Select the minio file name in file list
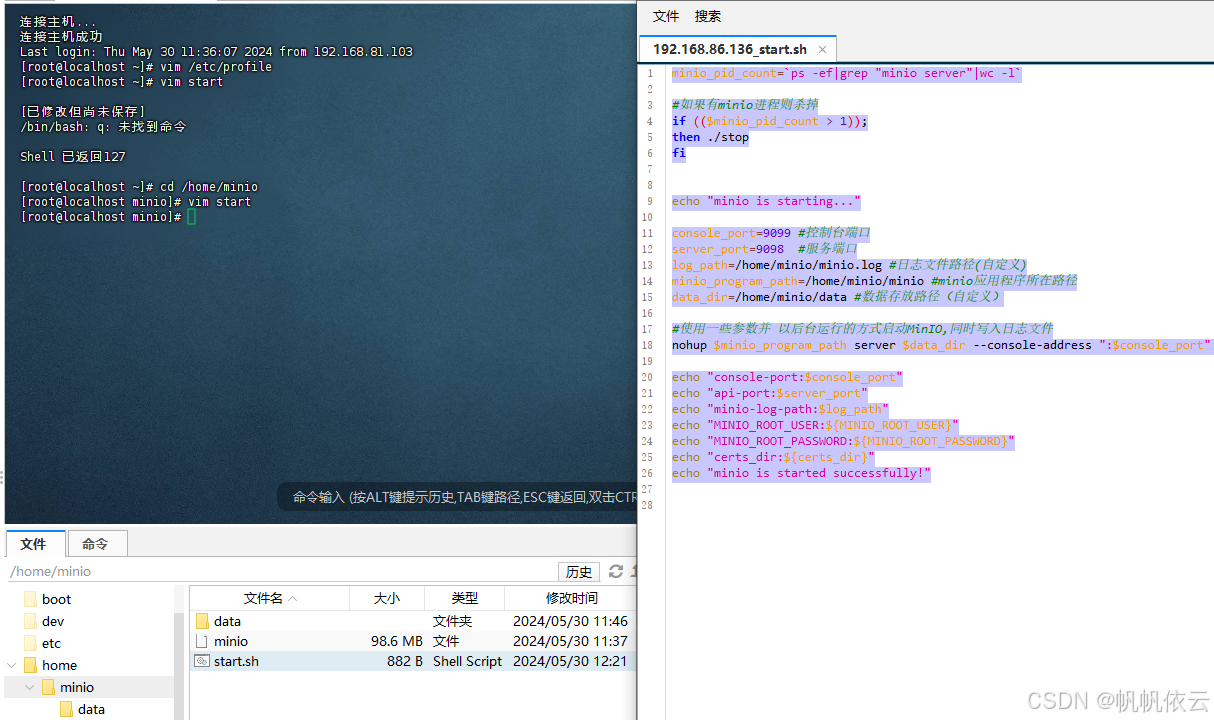Viewport: 1214px width, 720px height. tap(231, 641)
